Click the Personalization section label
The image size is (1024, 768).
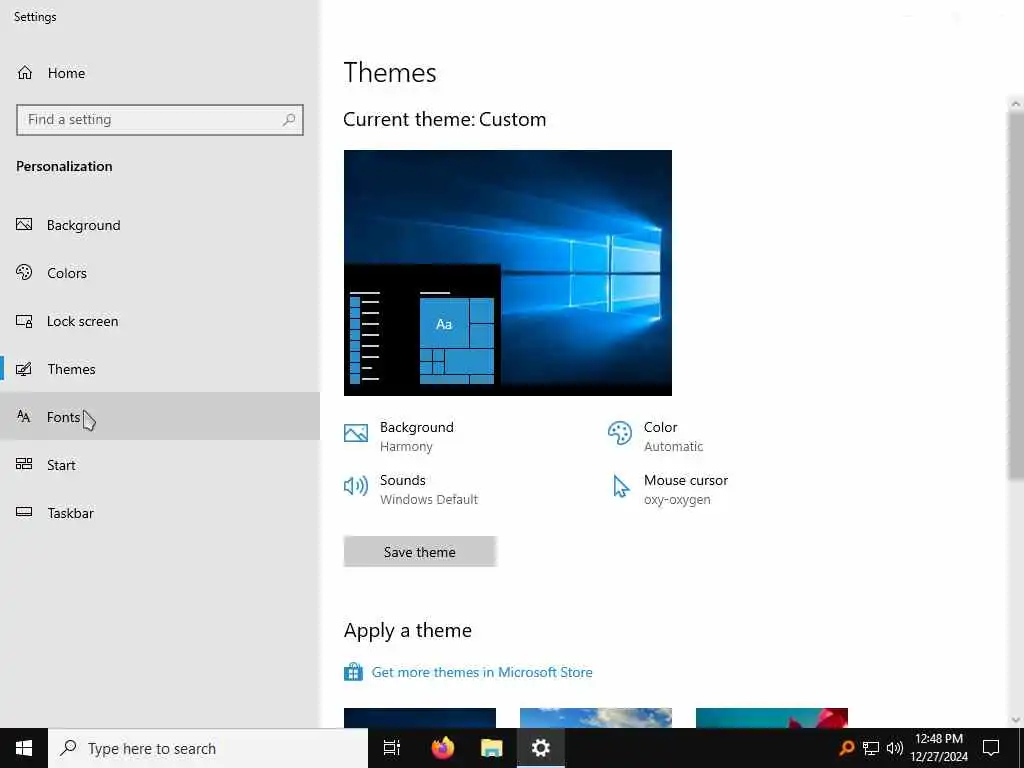pyautogui.click(x=64, y=166)
